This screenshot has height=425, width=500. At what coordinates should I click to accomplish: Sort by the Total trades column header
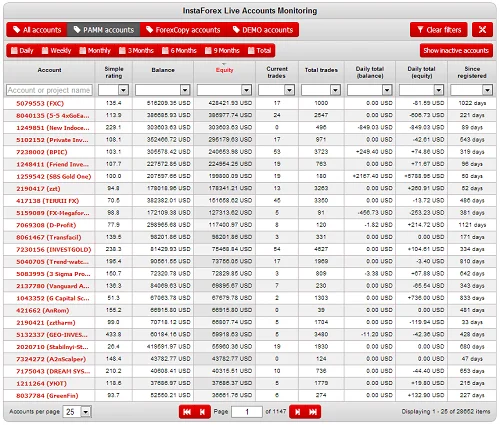pos(321,70)
